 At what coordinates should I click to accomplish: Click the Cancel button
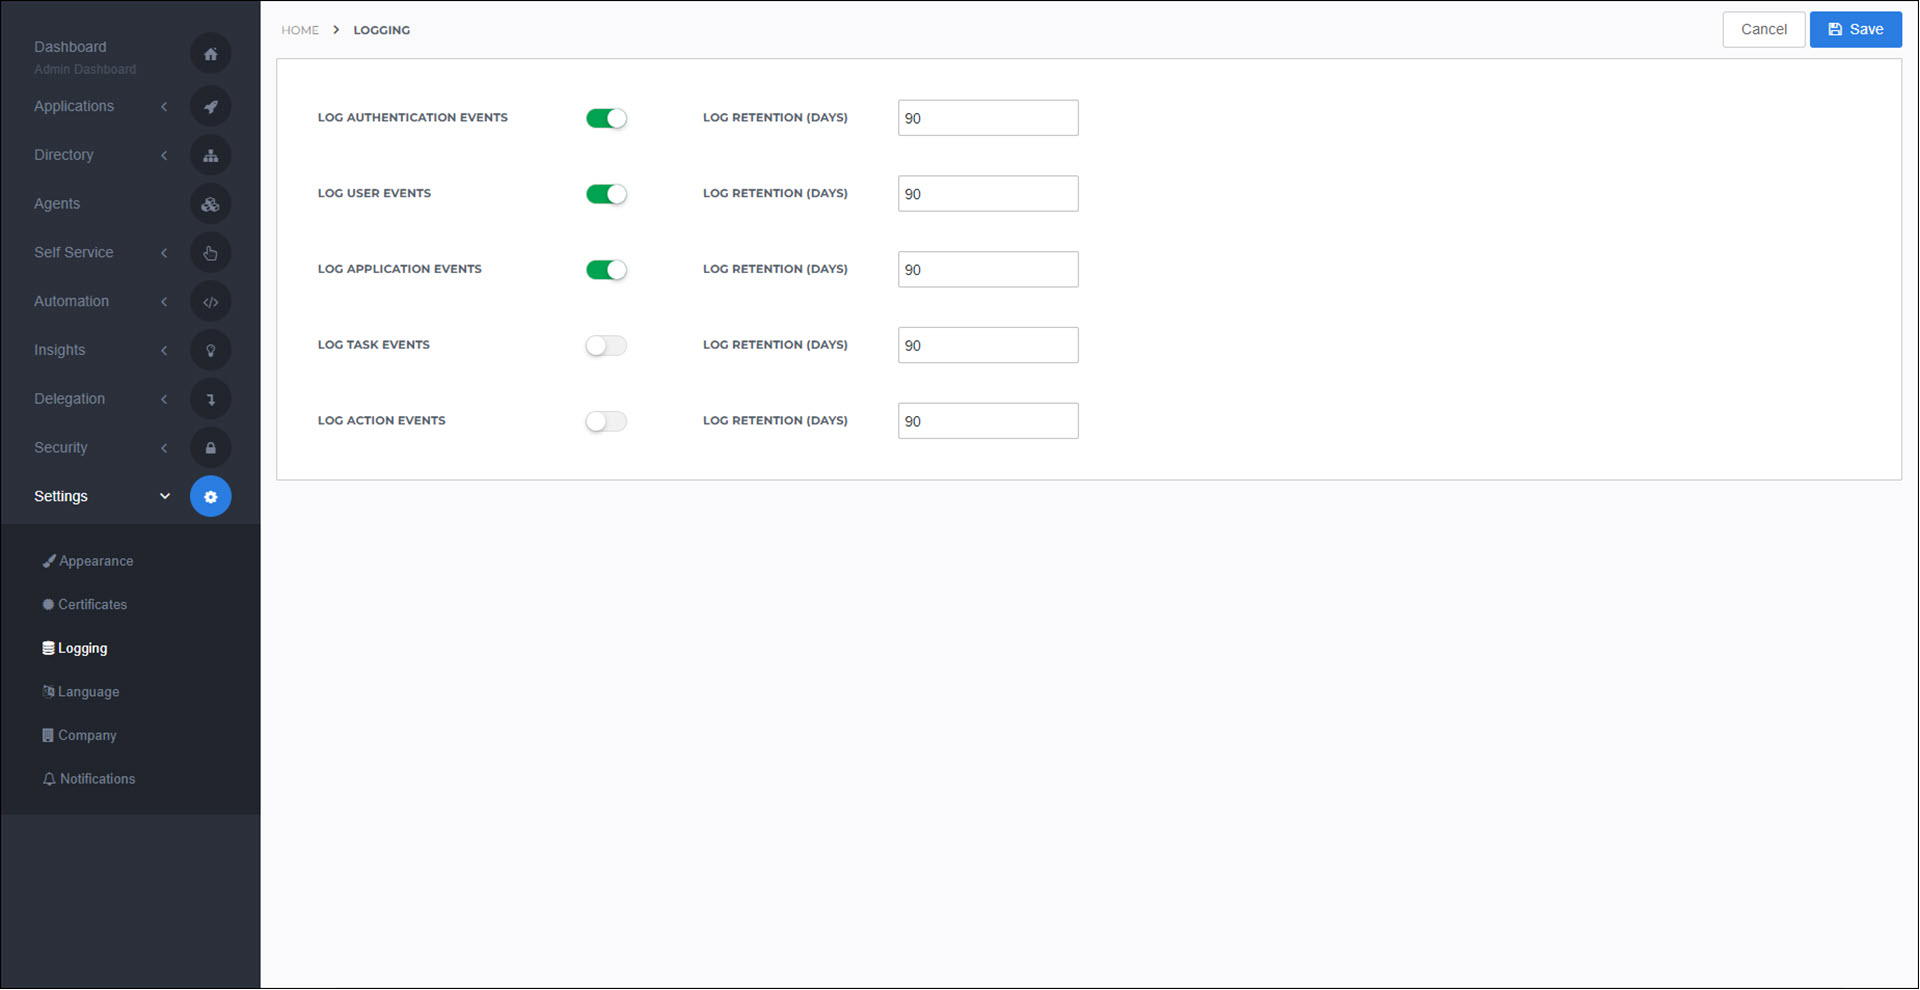click(1764, 30)
